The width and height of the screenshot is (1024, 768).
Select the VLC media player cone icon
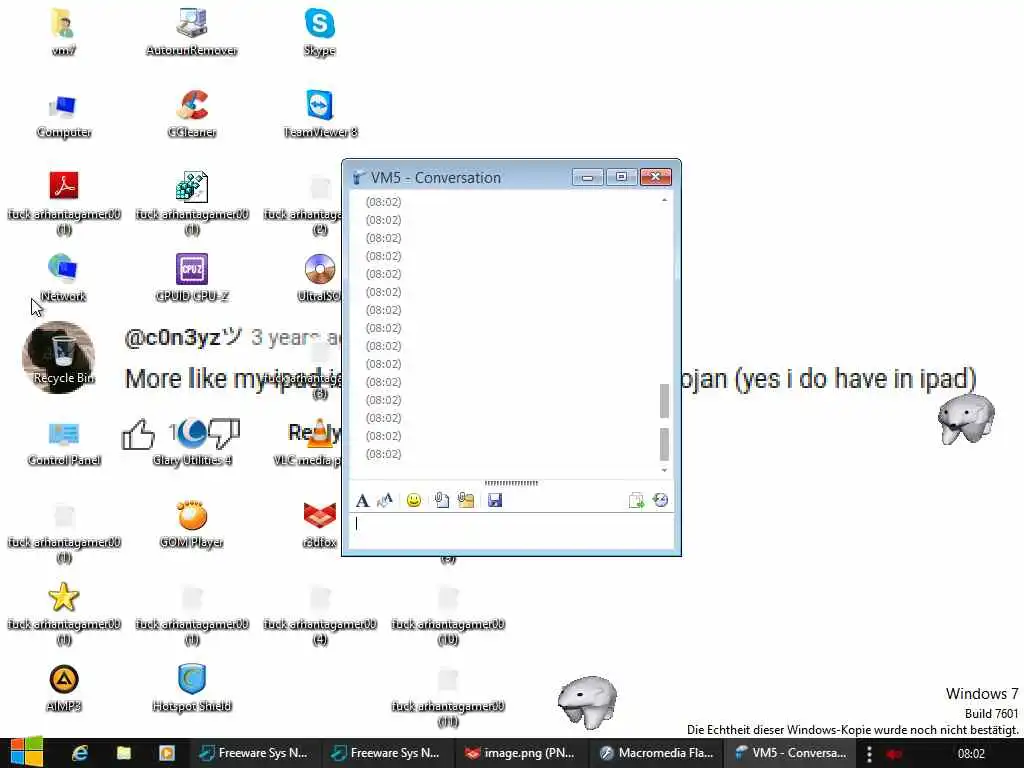(317, 441)
